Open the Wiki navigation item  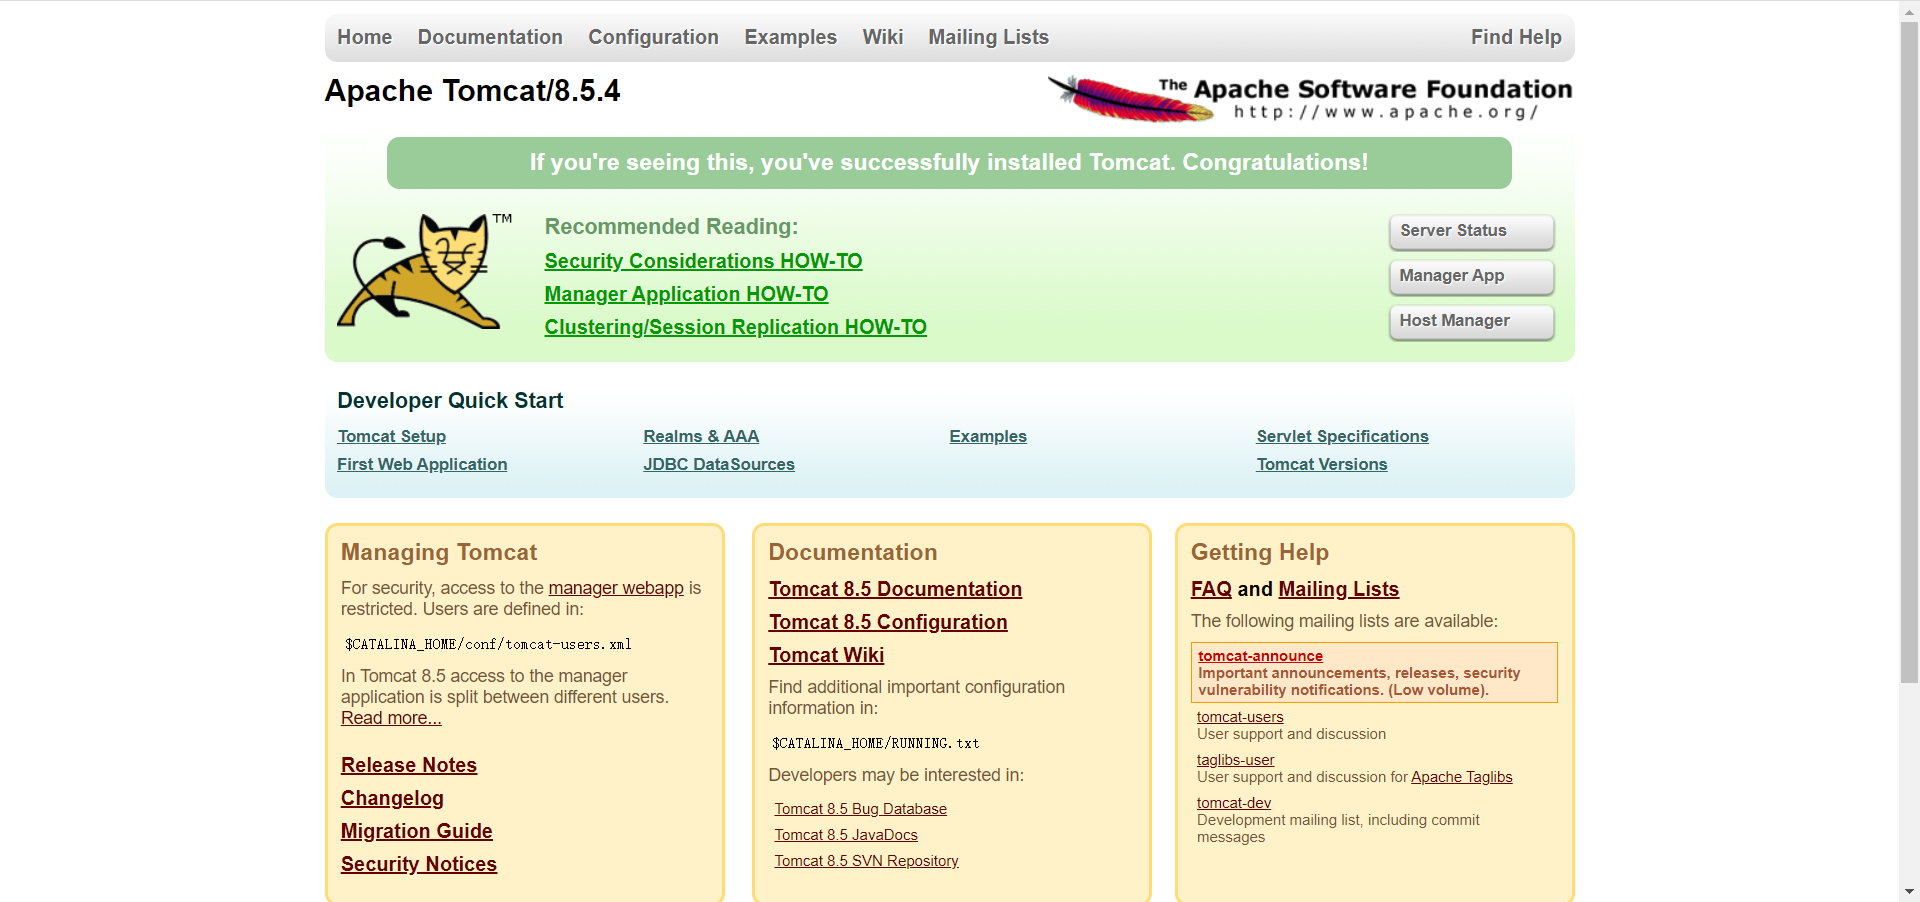[x=882, y=37]
